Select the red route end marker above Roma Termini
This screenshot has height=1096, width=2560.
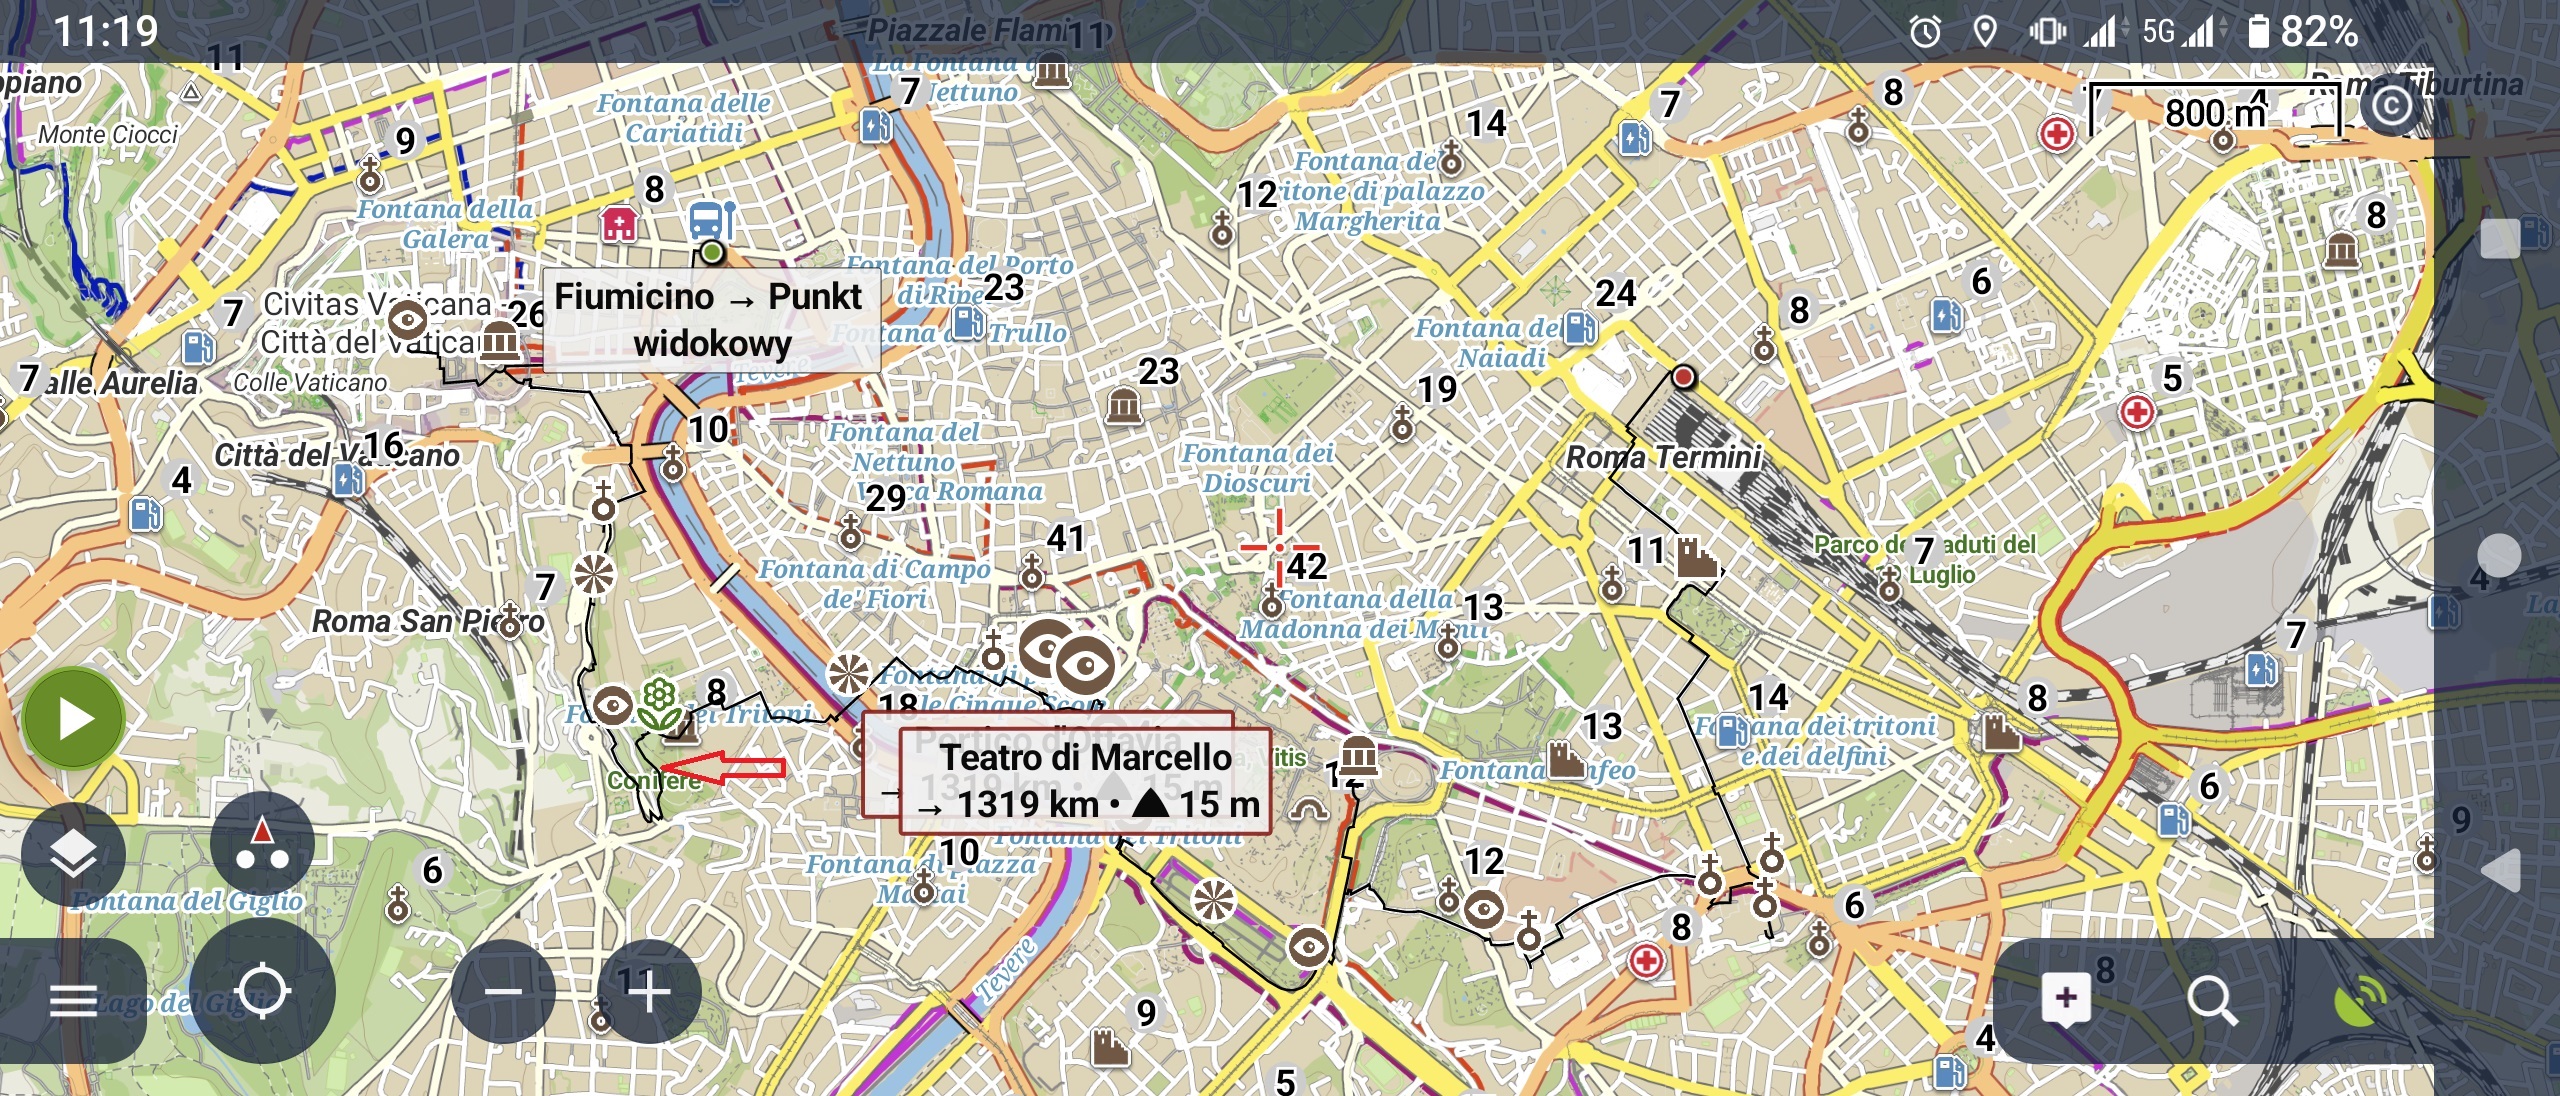coord(1684,377)
